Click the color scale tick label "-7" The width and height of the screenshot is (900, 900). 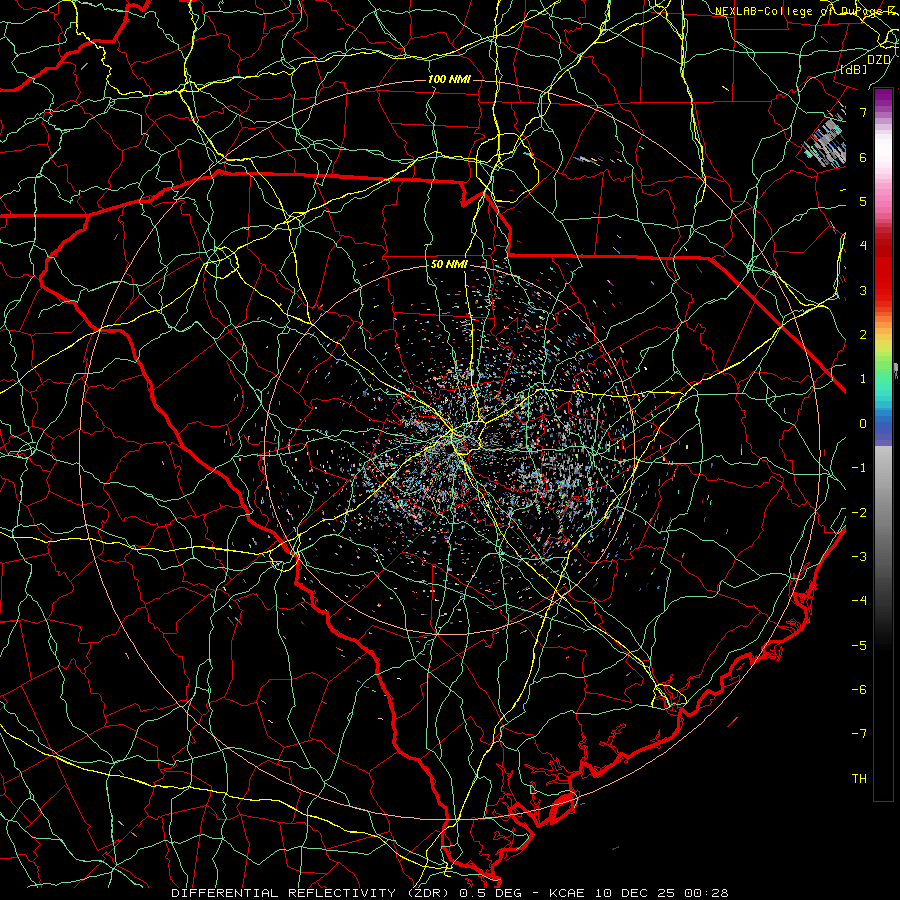point(859,734)
